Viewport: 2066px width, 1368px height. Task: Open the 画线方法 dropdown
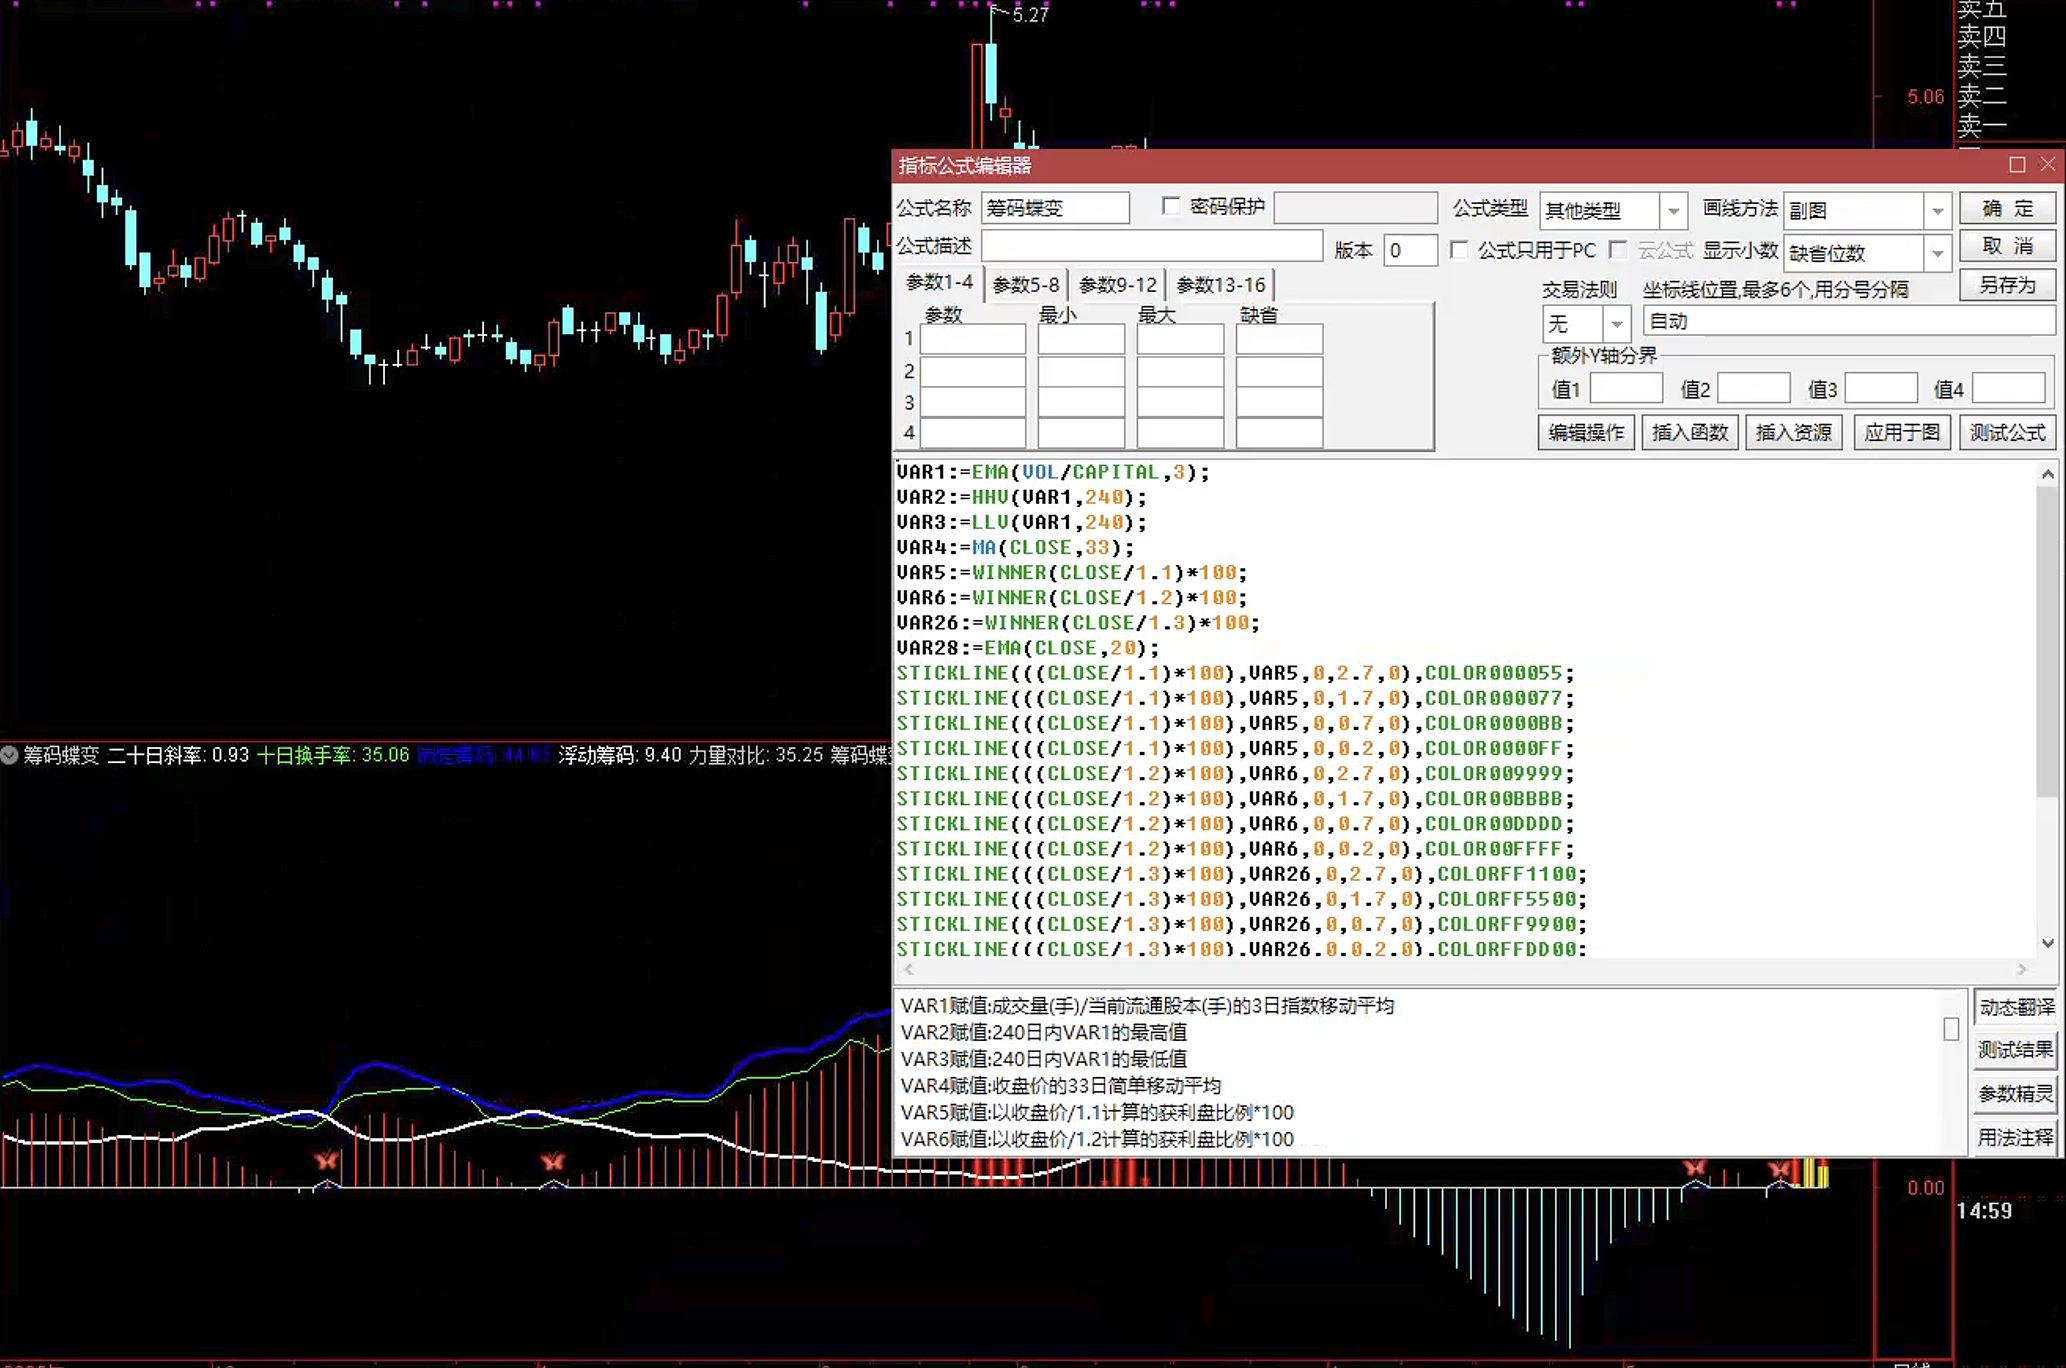pyautogui.click(x=1937, y=211)
